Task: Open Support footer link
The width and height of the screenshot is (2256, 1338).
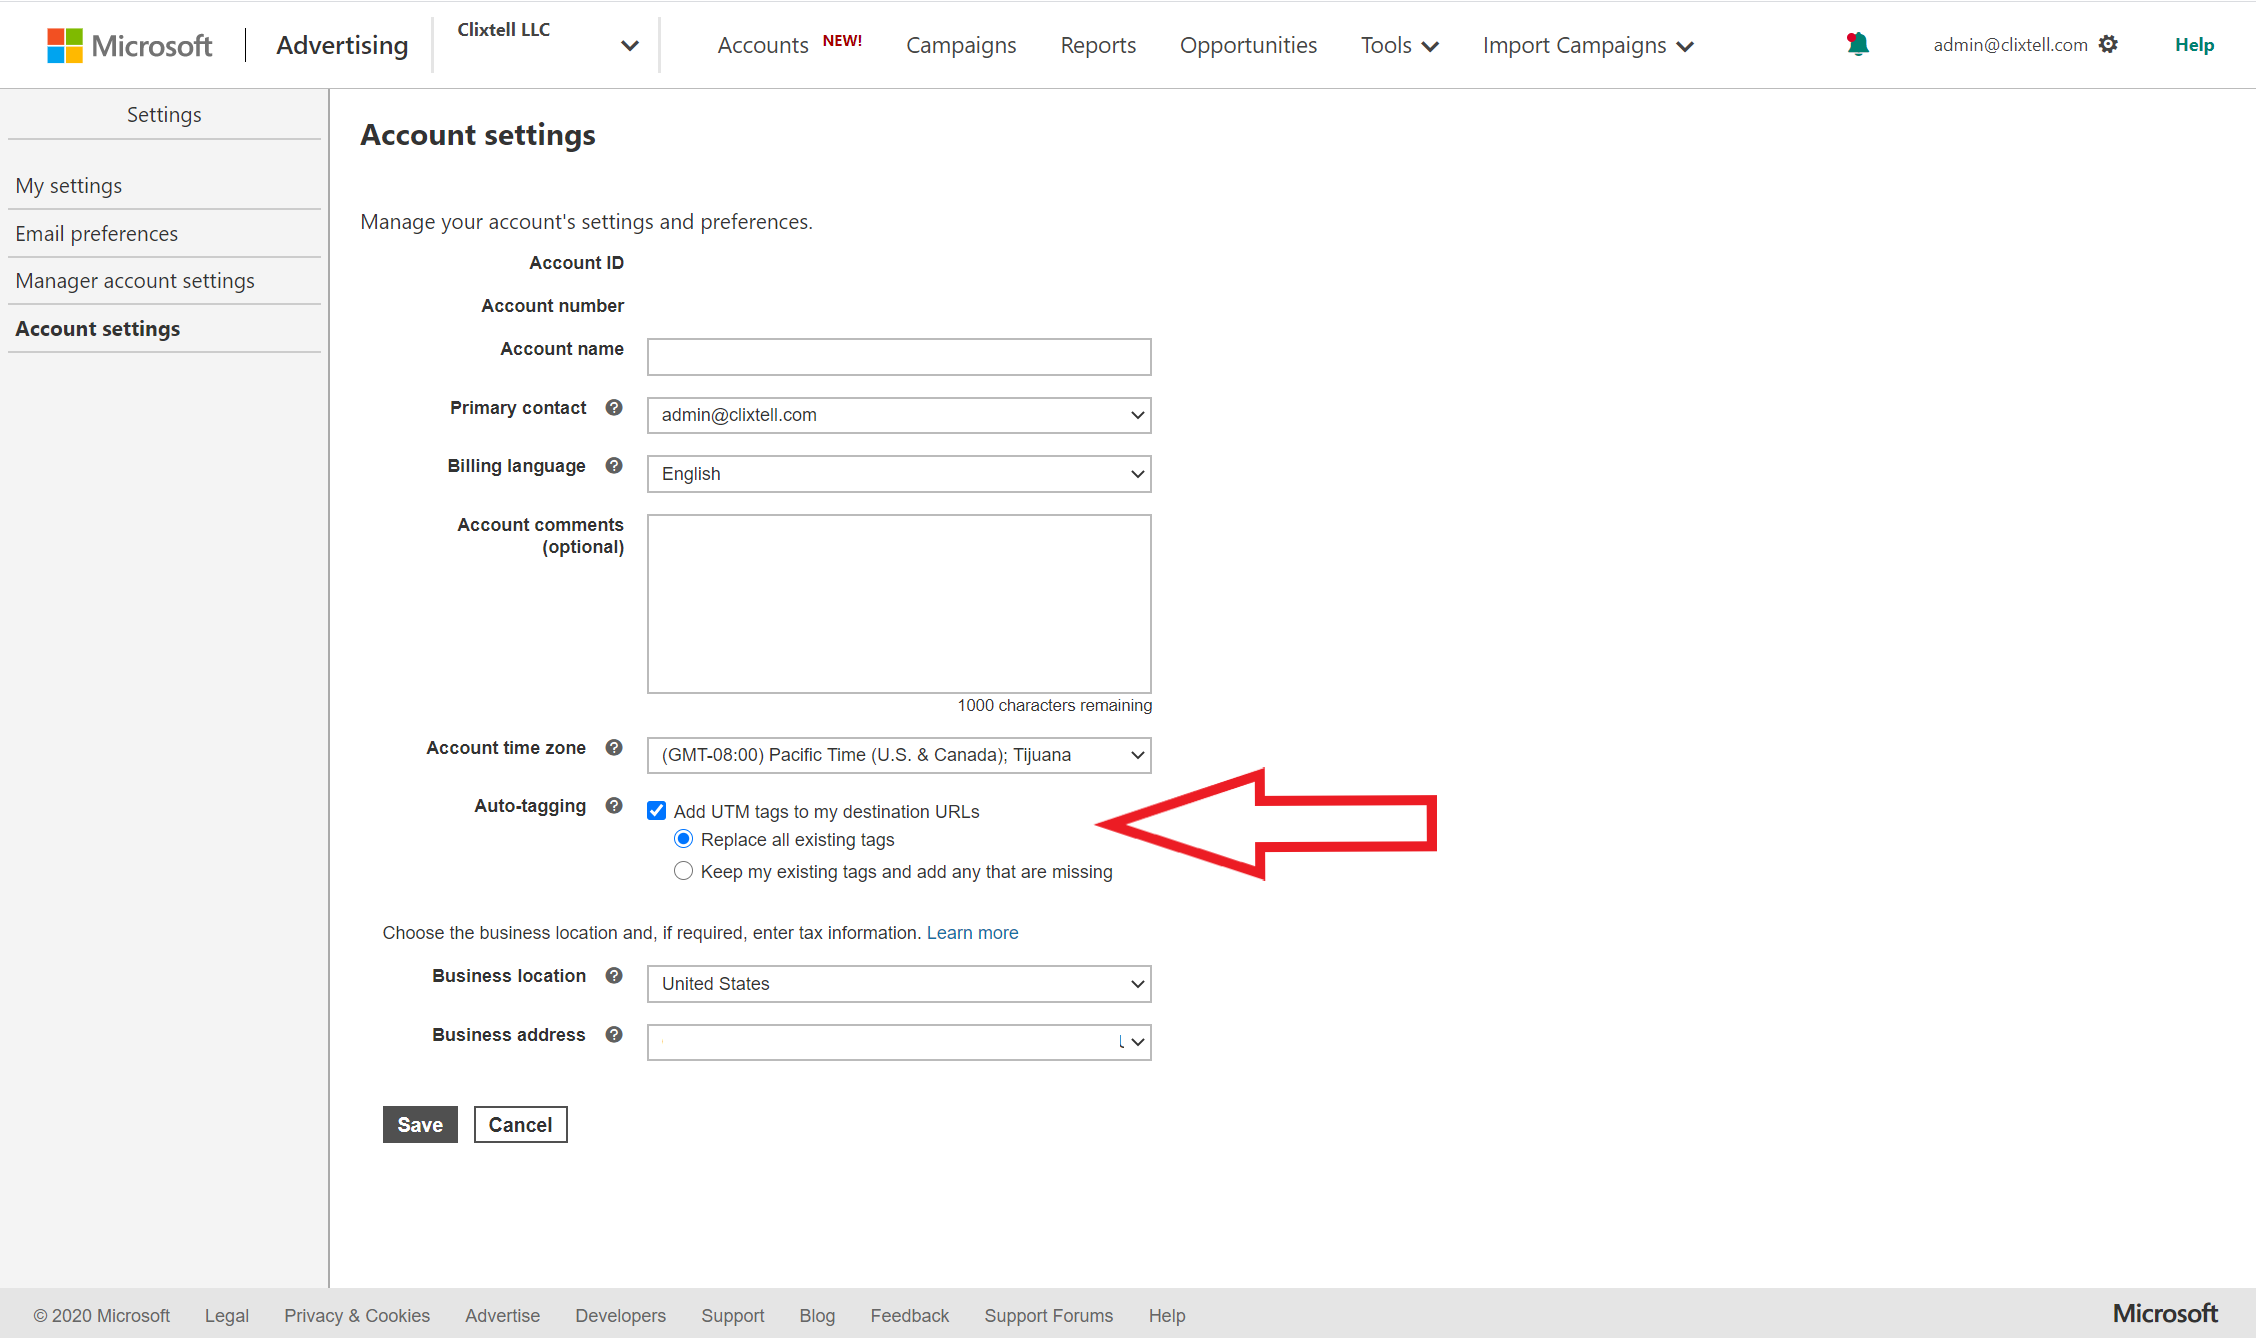Action: click(x=732, y=1315)
